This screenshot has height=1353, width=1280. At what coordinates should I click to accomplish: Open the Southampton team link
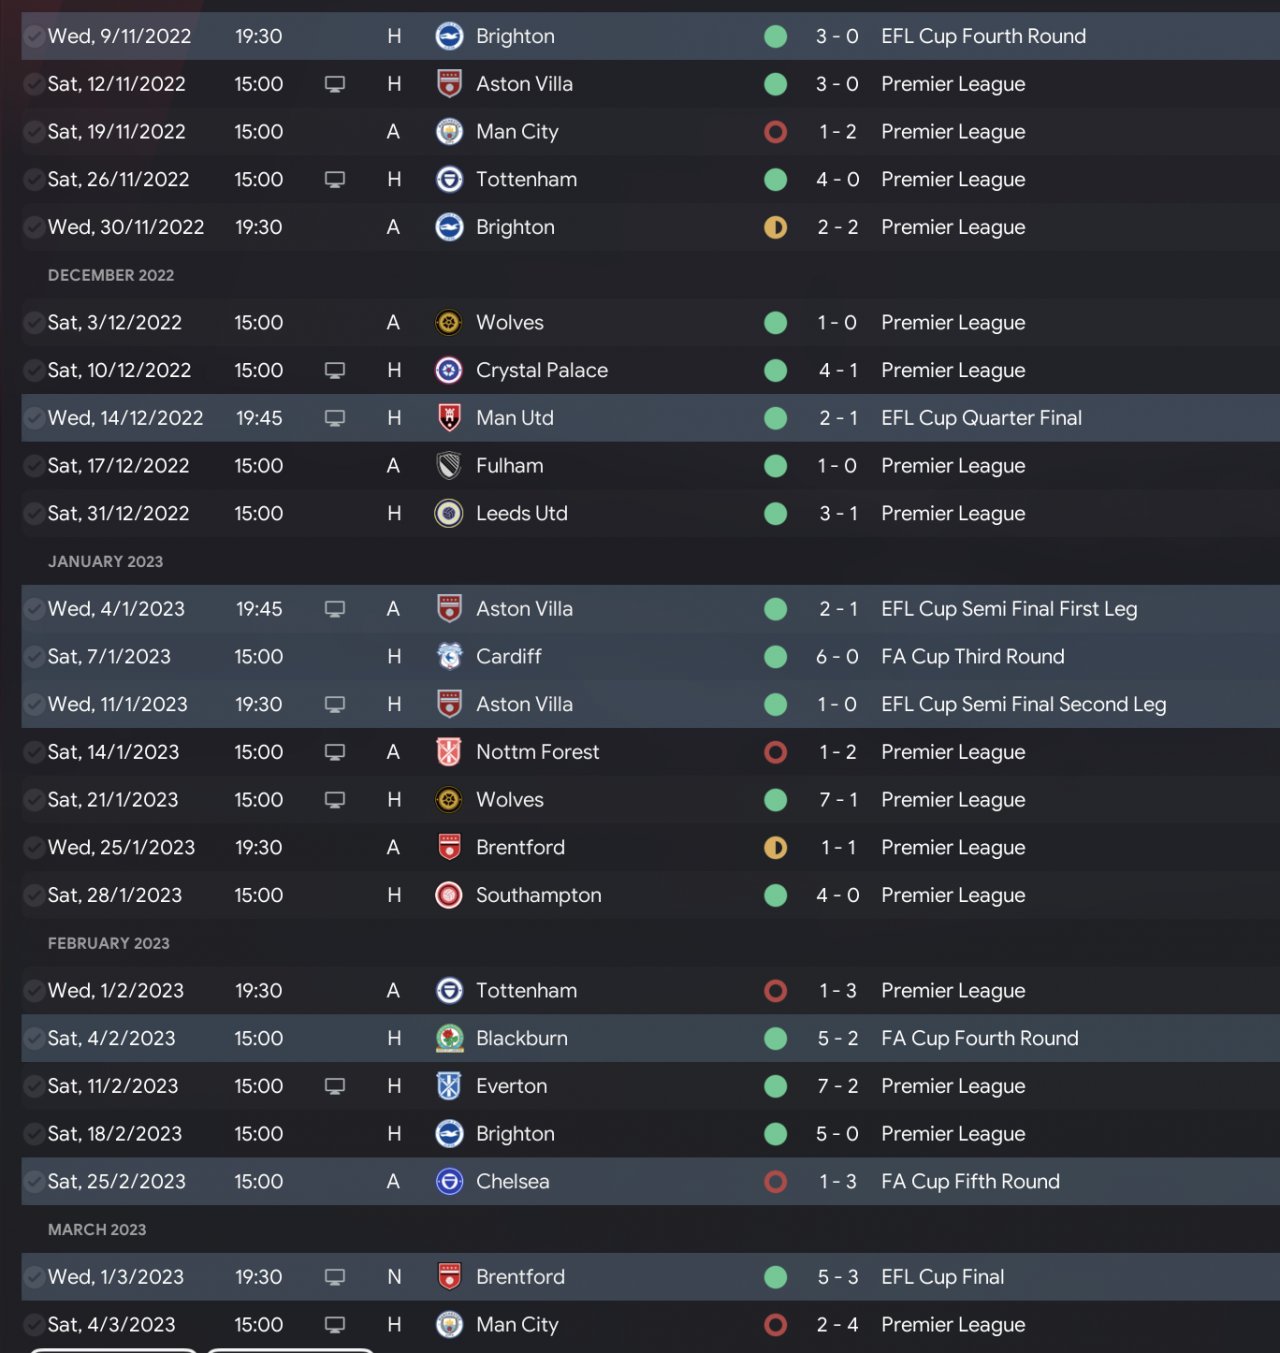[x=538, y=896]
